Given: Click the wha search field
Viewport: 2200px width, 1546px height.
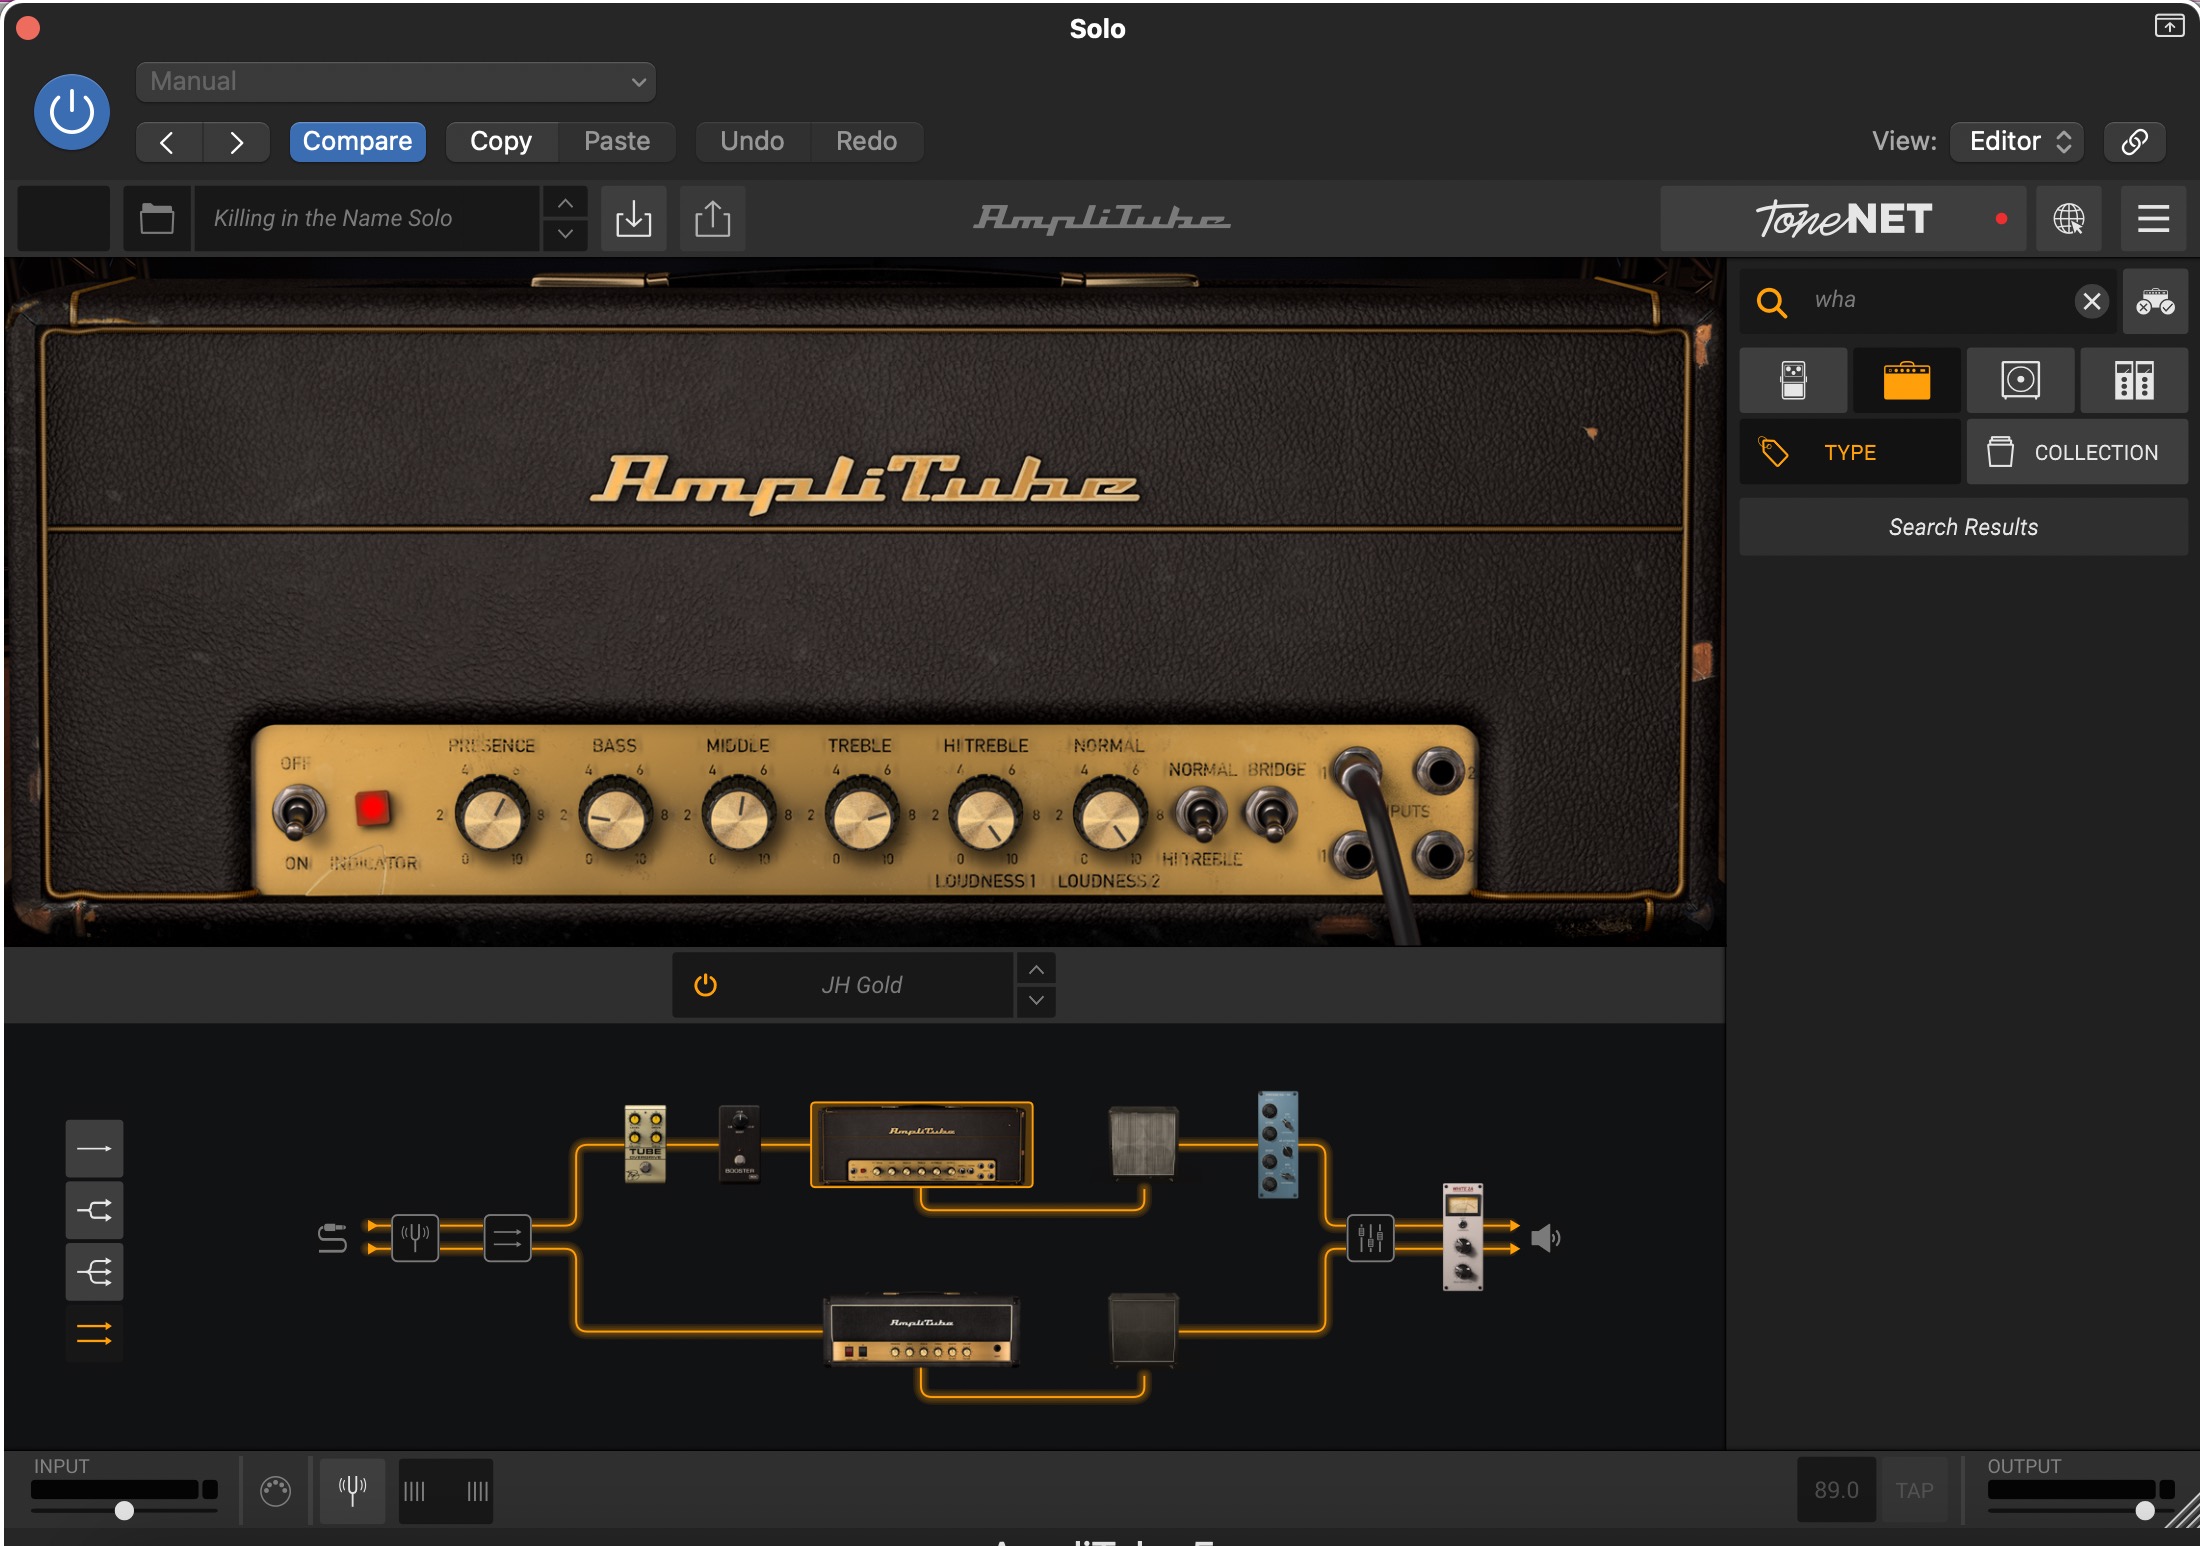Looking at the screenshot, I should coord(1930,300).
